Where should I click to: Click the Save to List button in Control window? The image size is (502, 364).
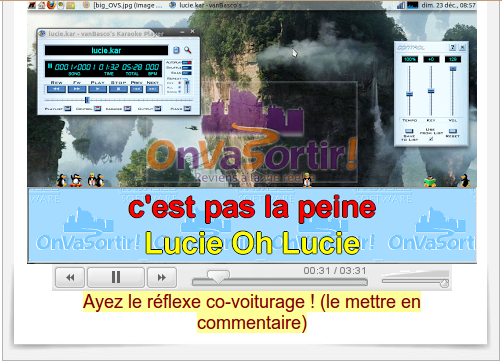point(409,131)
